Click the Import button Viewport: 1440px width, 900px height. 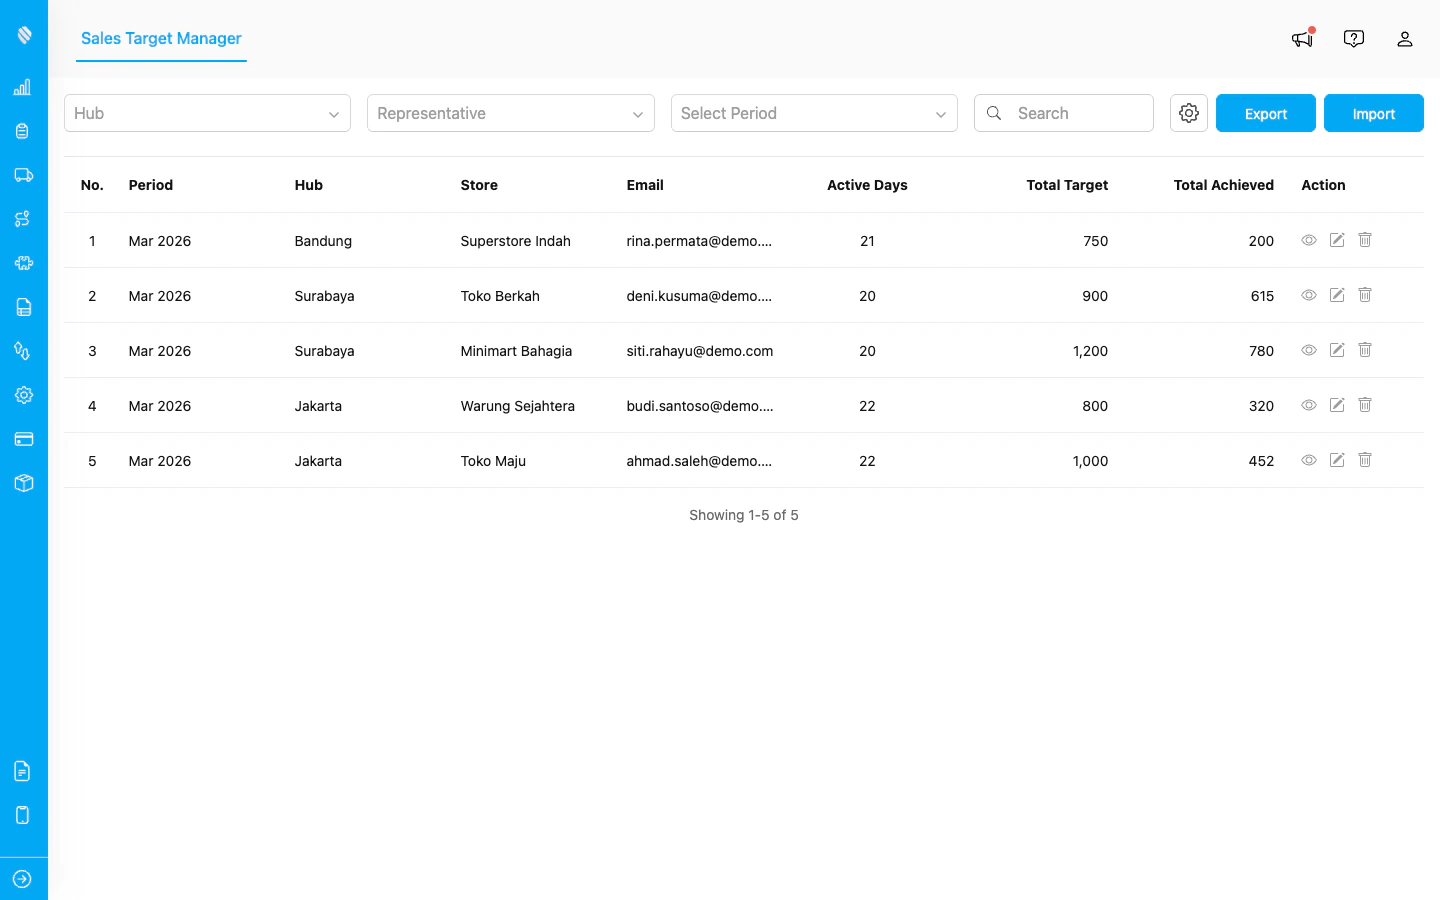(1373, 113)
